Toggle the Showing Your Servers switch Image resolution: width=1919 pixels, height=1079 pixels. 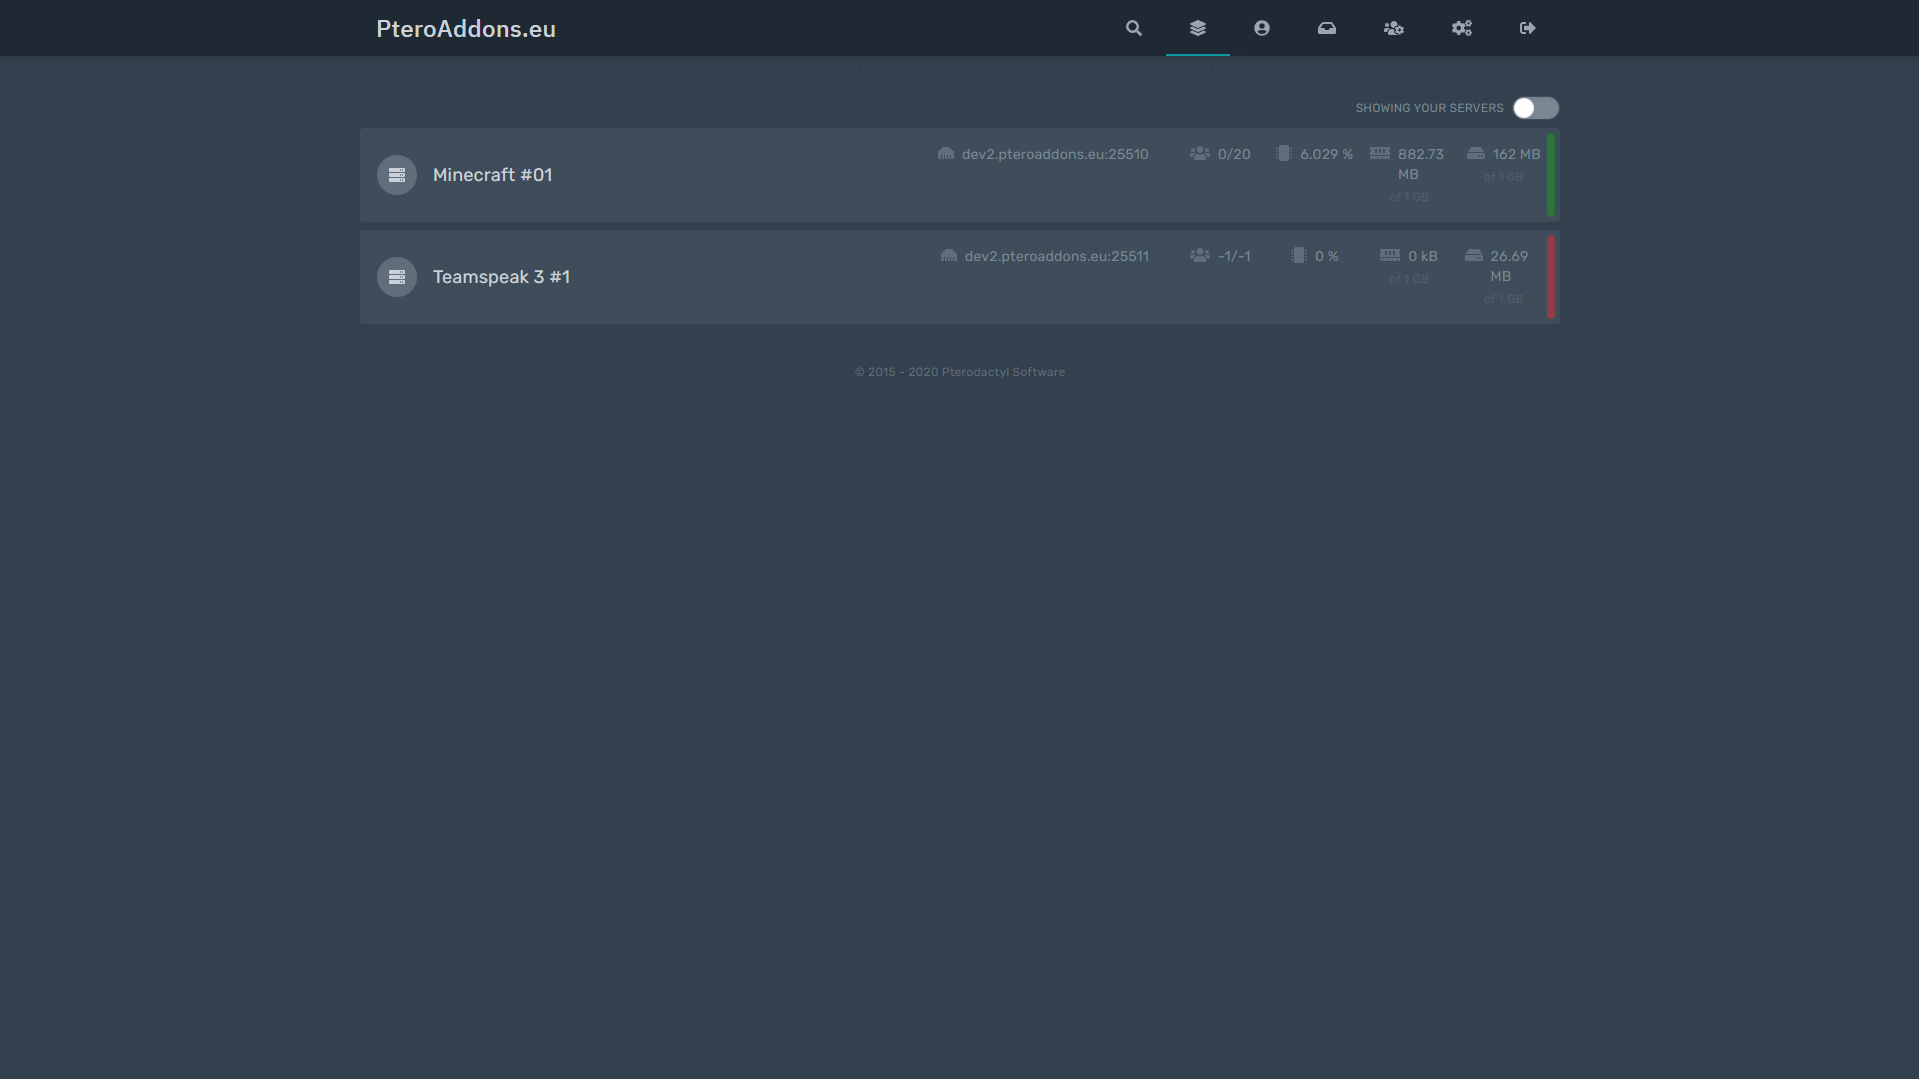pyautogui.click(x=1535, y=108)
